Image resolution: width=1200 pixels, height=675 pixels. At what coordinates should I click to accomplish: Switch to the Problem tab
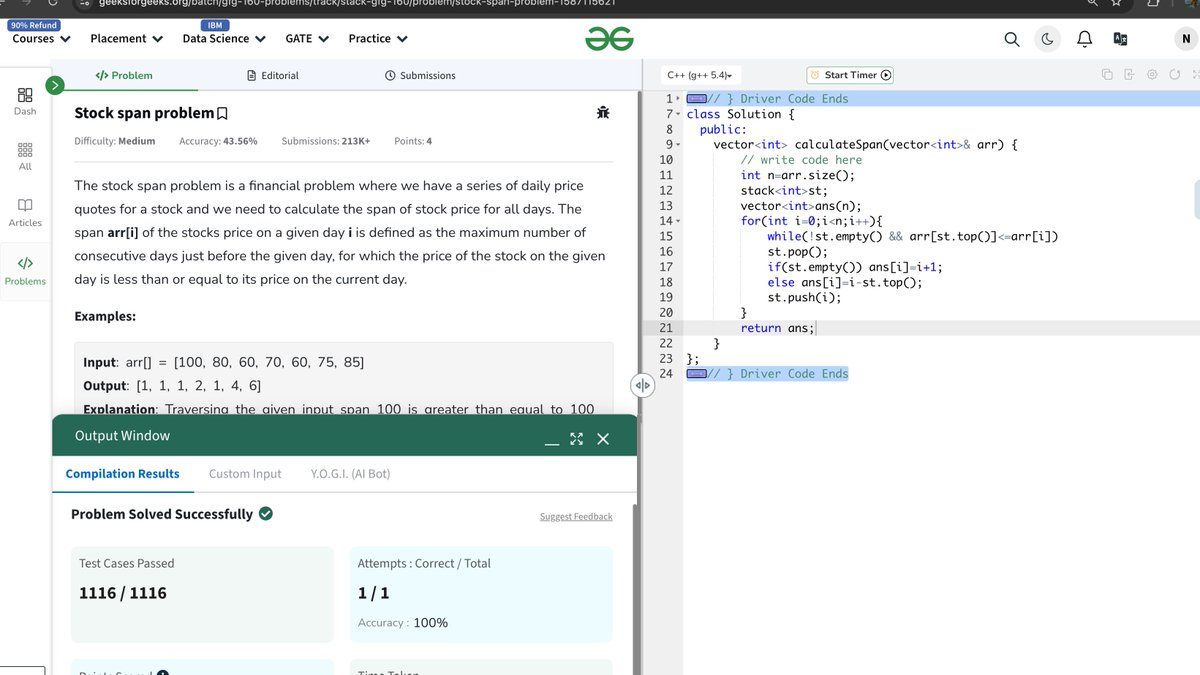pyautogui.click(x=124, y=75)
